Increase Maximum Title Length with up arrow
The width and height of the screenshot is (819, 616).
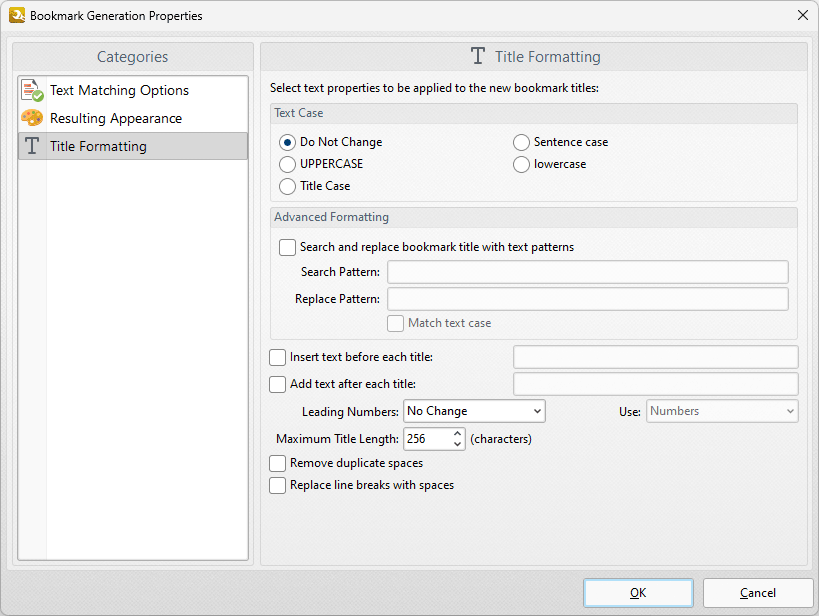458,434
